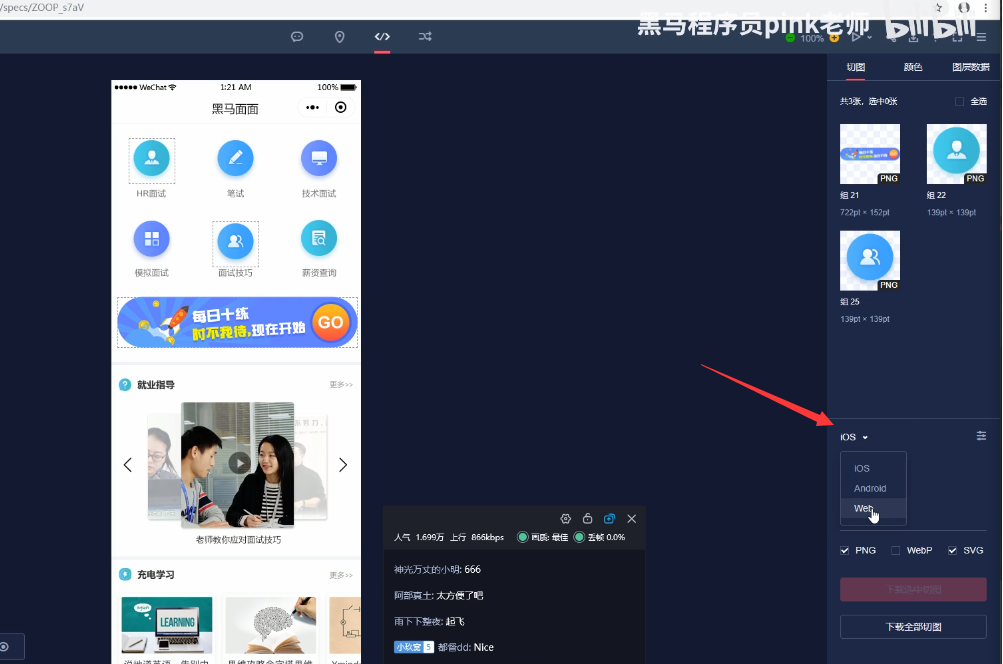Select the location pin icon in top toolbar

pos(340,36)
